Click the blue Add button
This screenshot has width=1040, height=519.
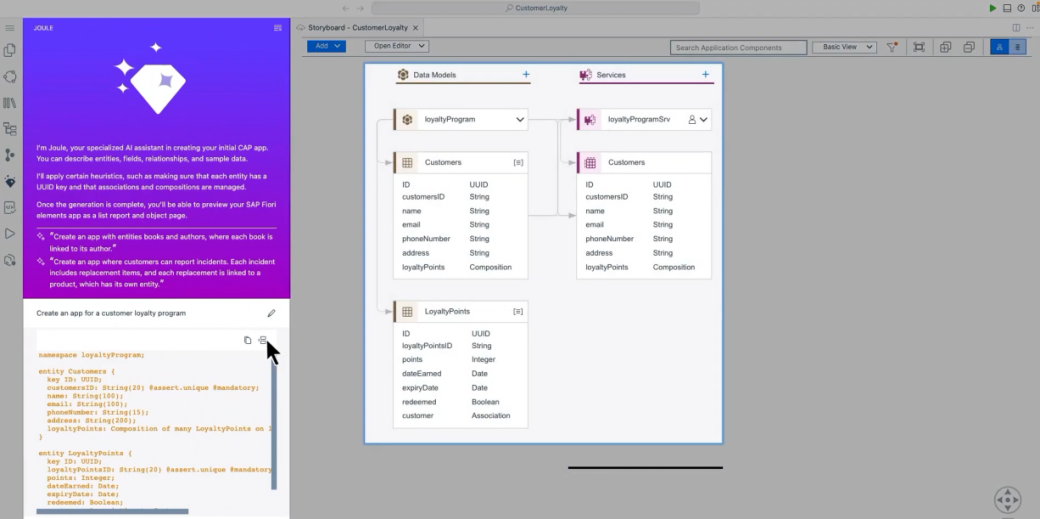pos(326,46)
